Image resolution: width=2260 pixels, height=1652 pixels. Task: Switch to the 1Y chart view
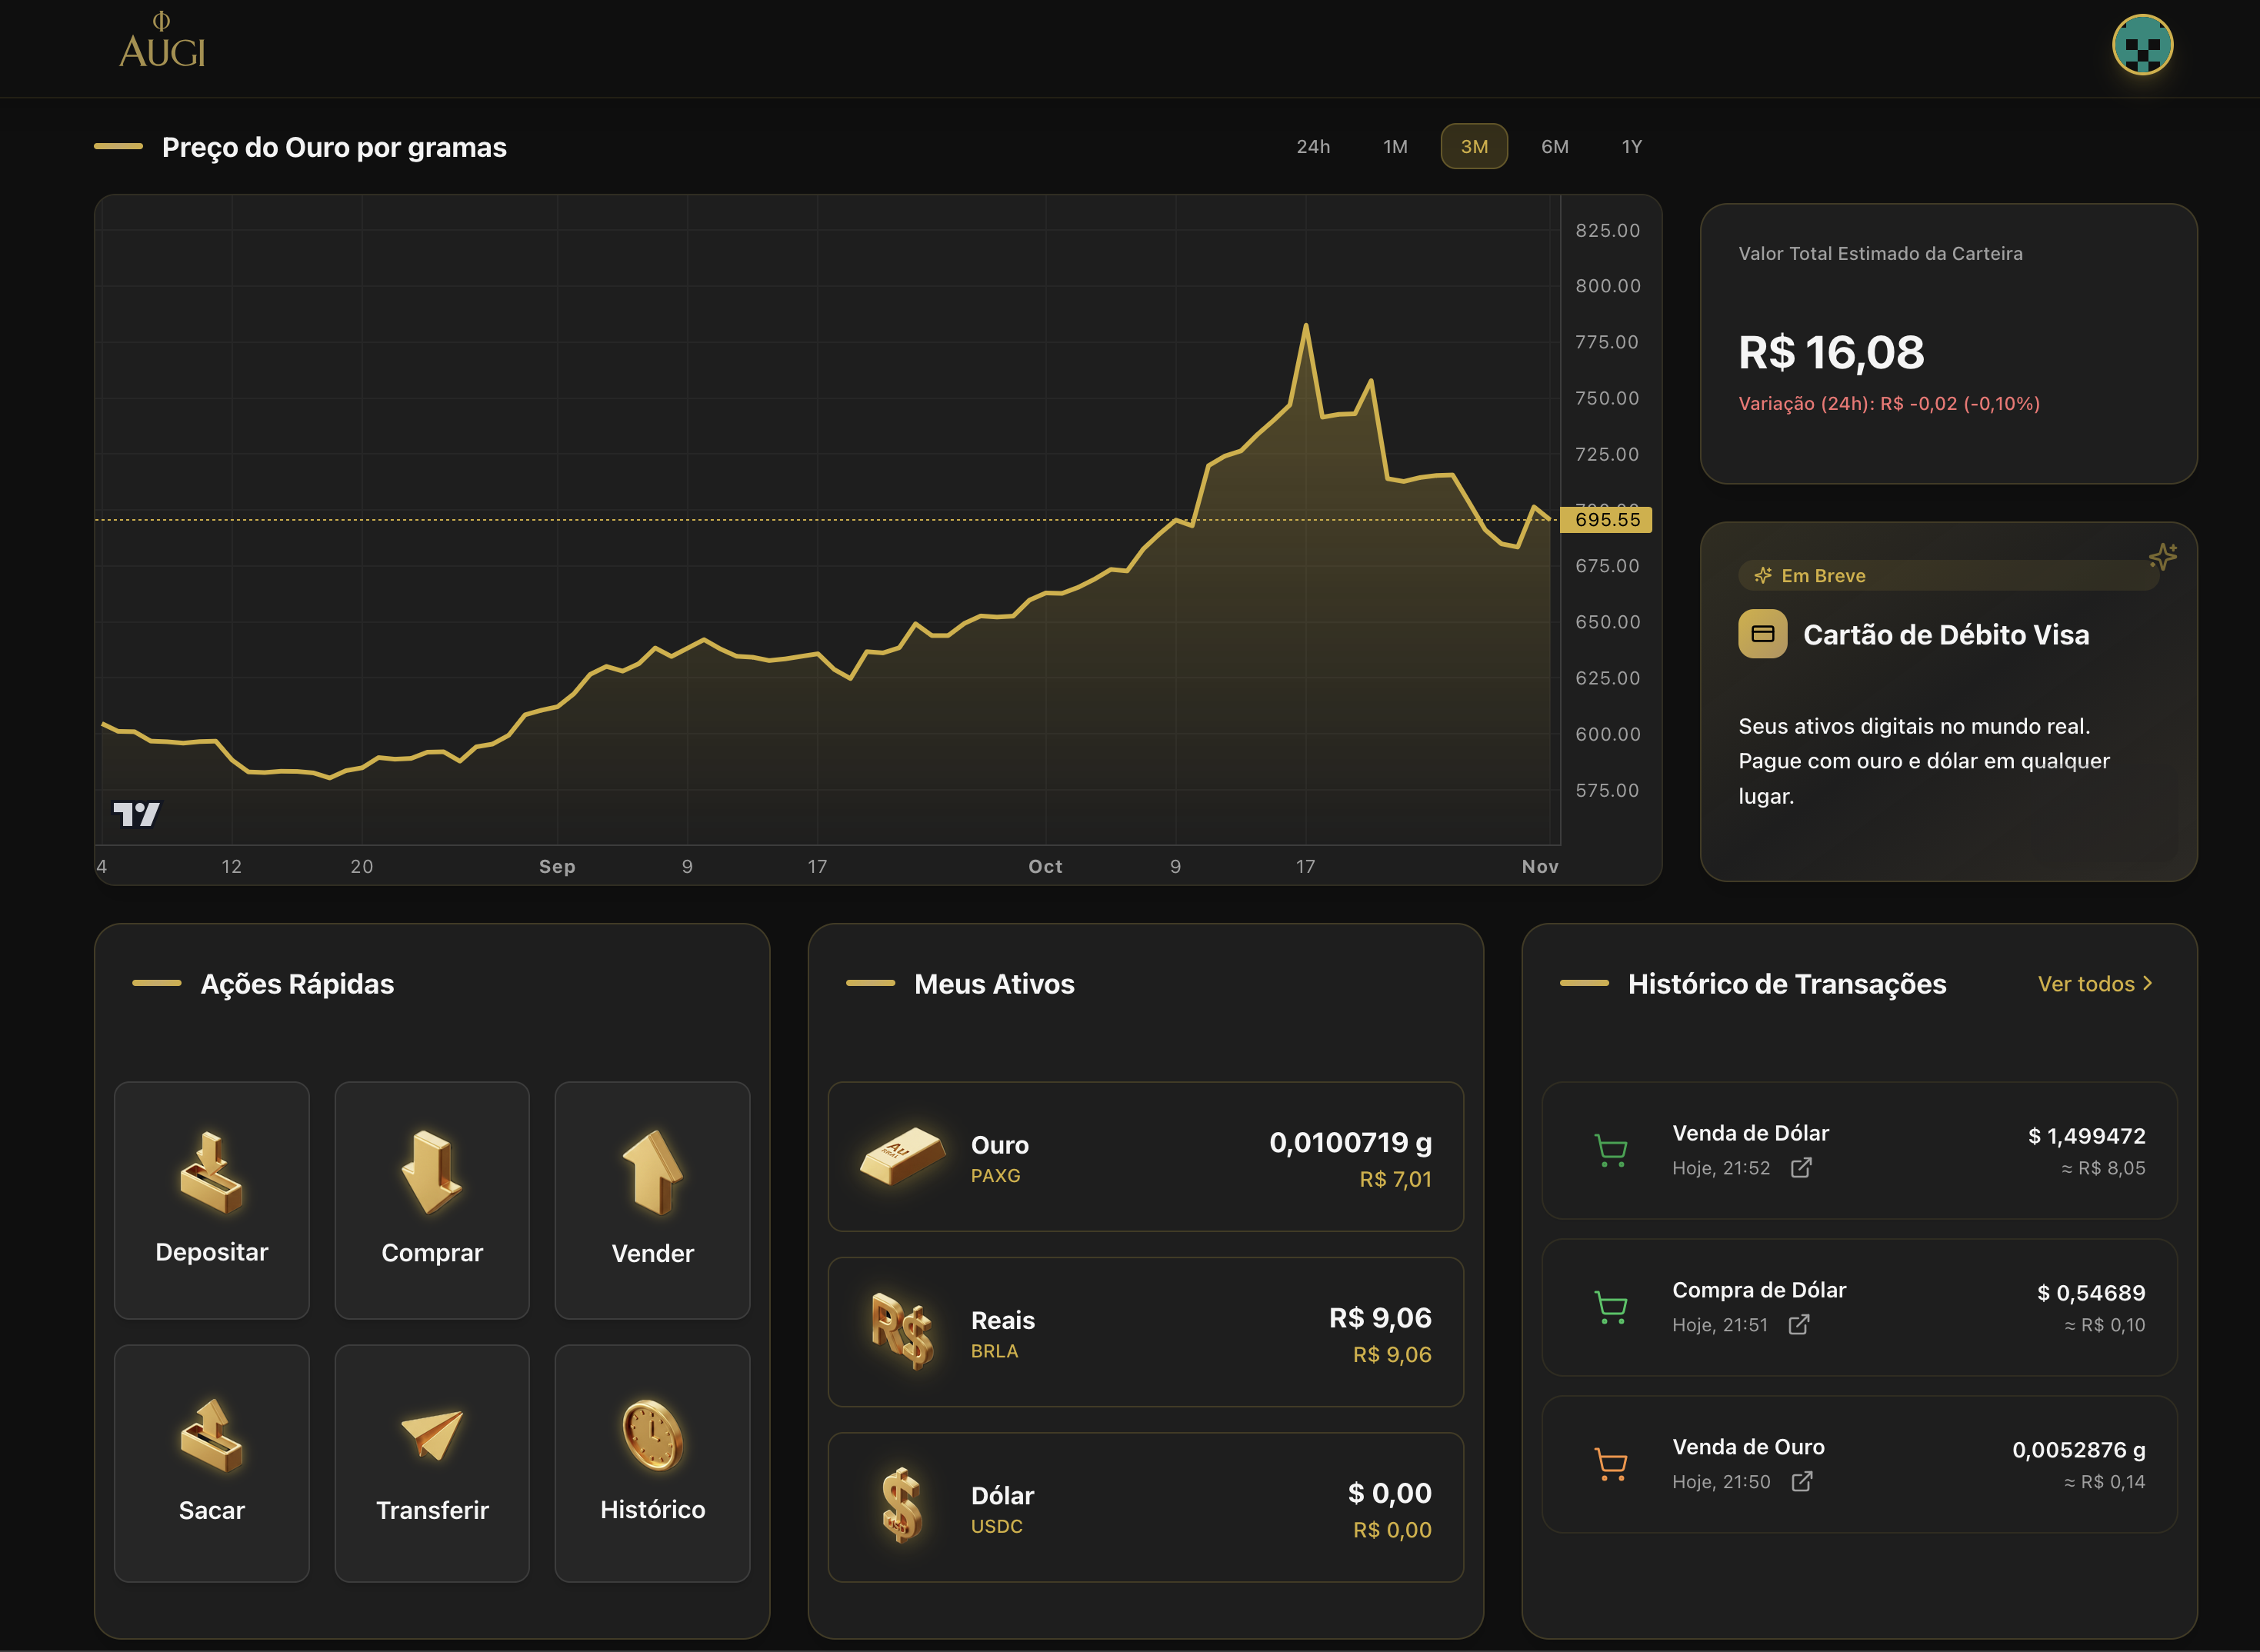(x=1631, y=146)
